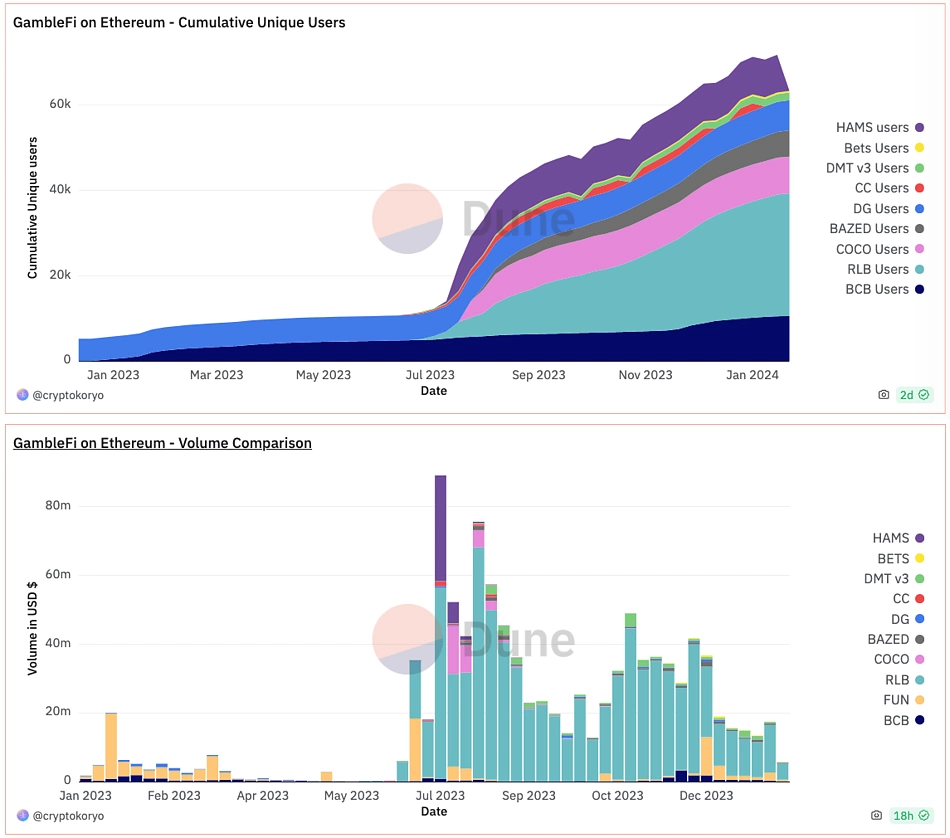The height and width of the screenshot is (838, 950).
Task: Click the purple HAMS color dot in the volume legend
Action: 919,538
